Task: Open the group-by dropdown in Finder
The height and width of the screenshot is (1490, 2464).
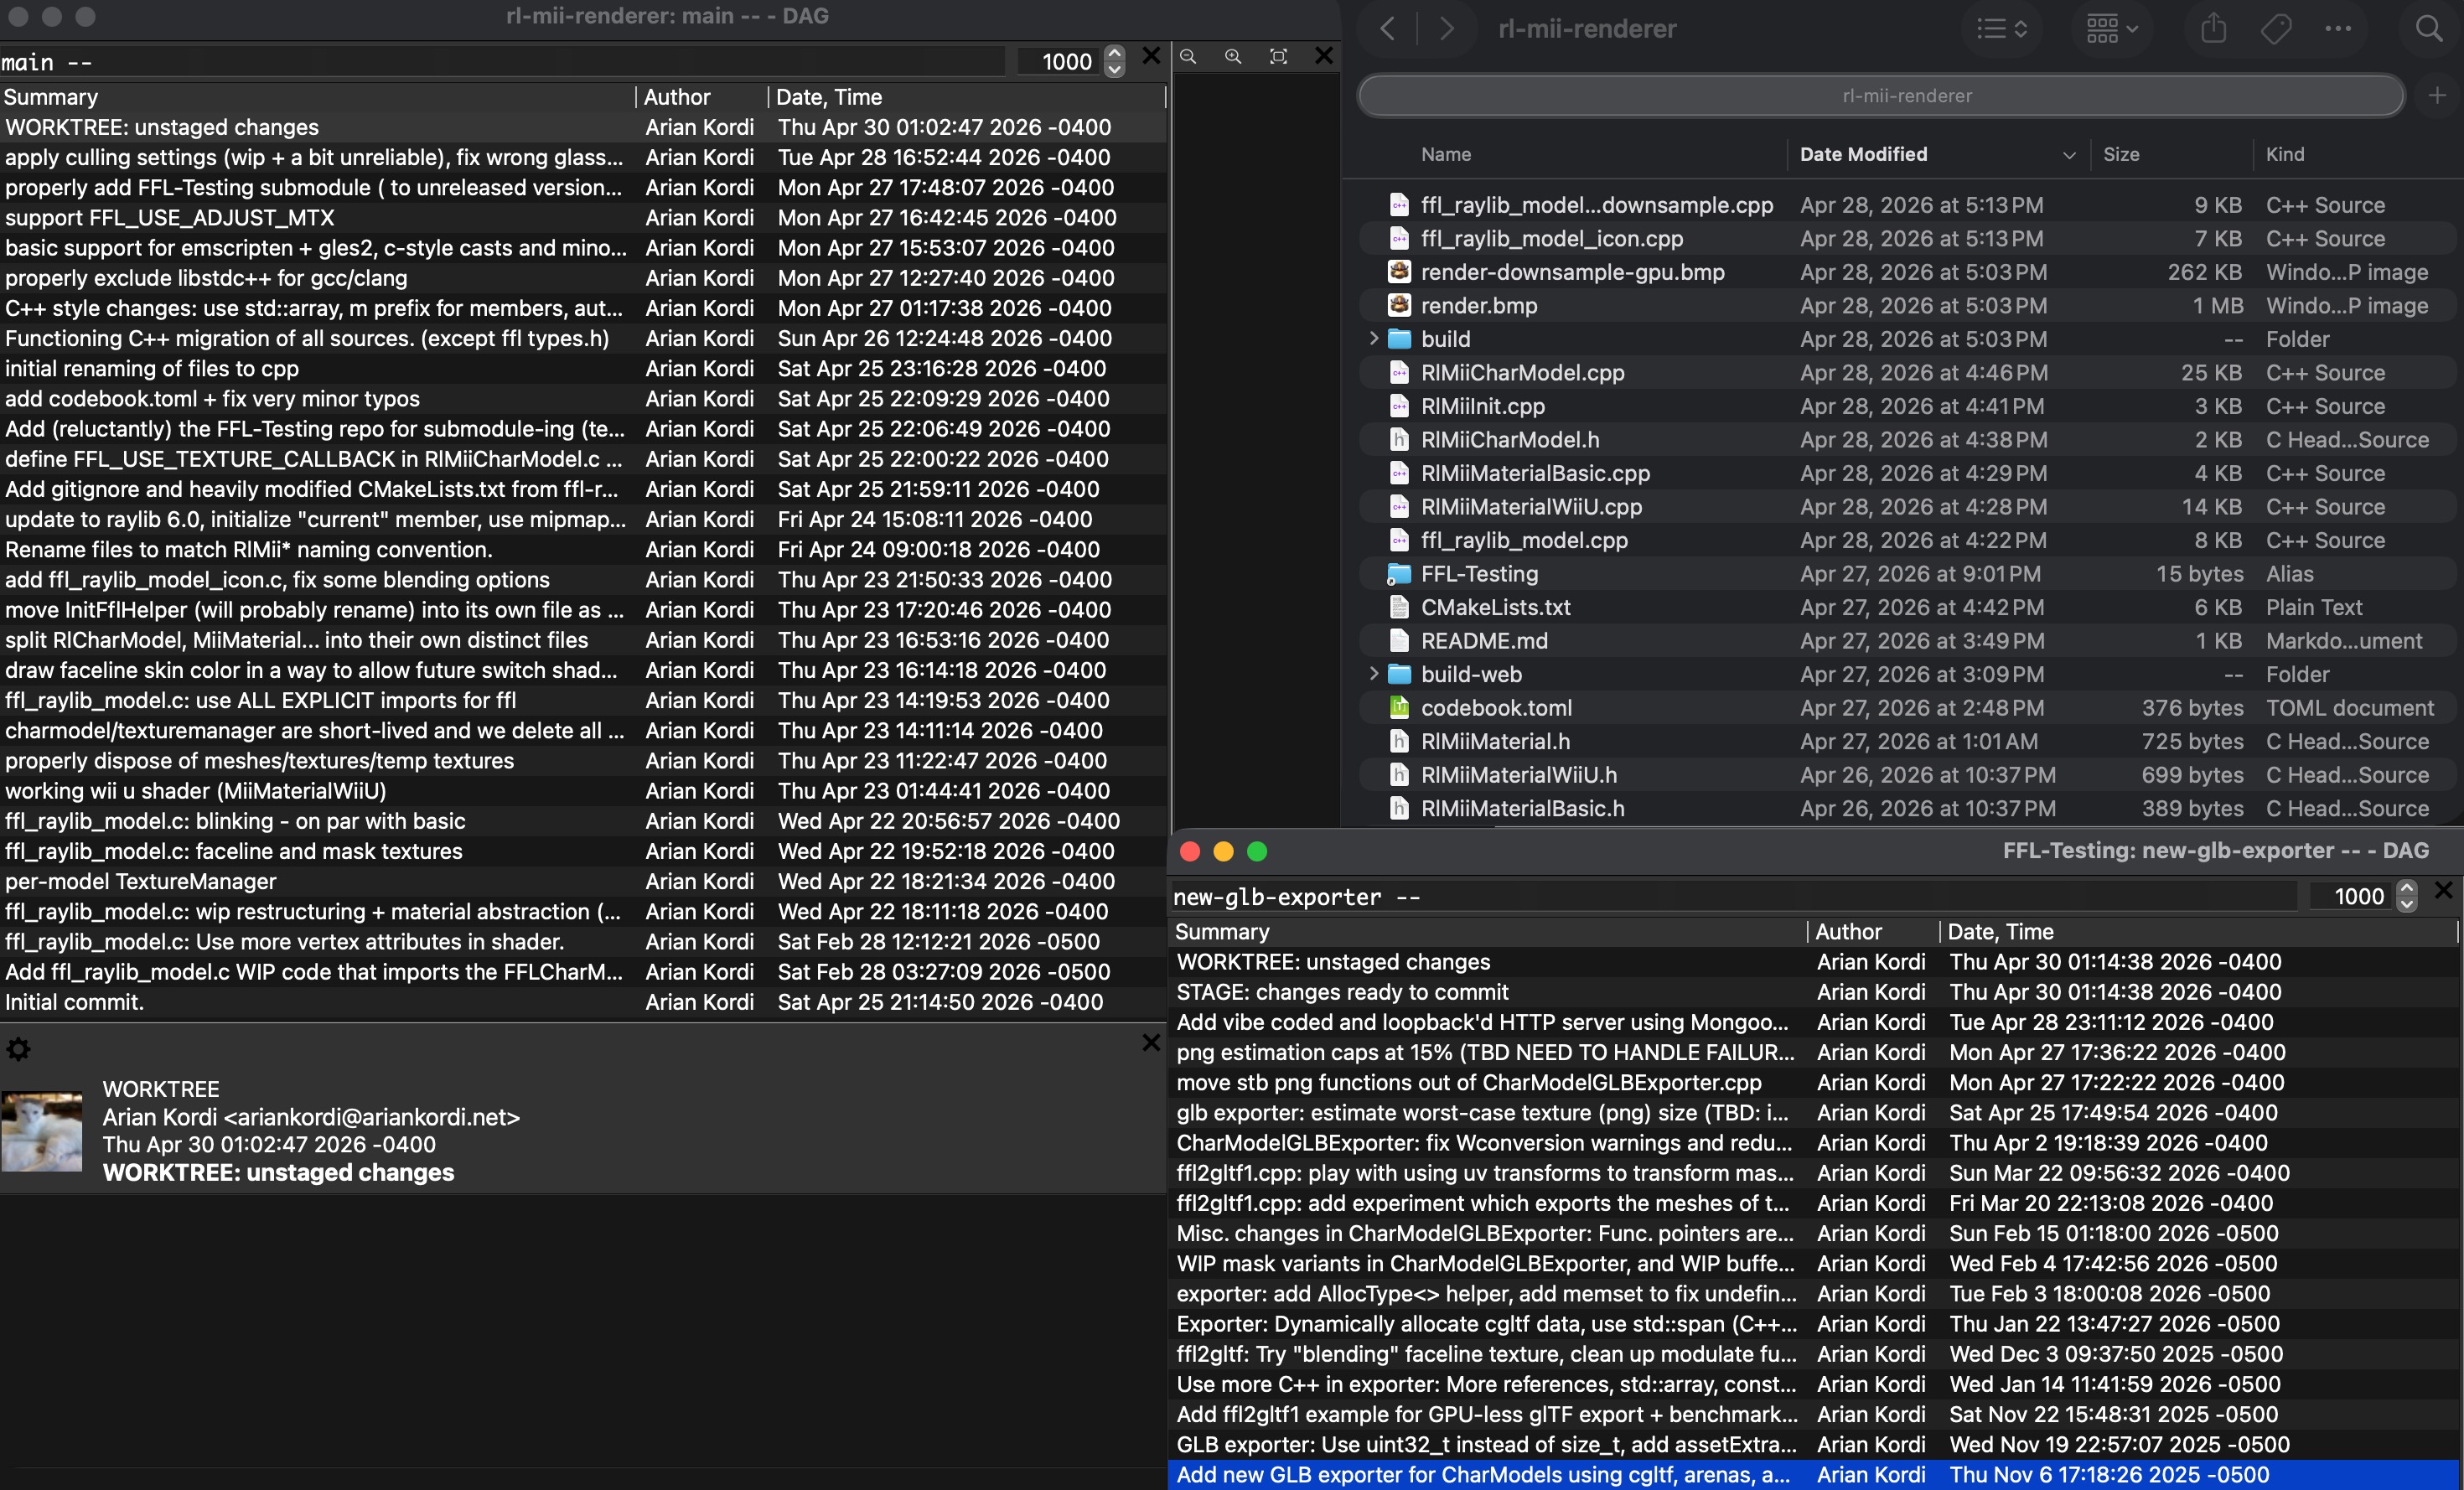Action: pos(2111,28)
